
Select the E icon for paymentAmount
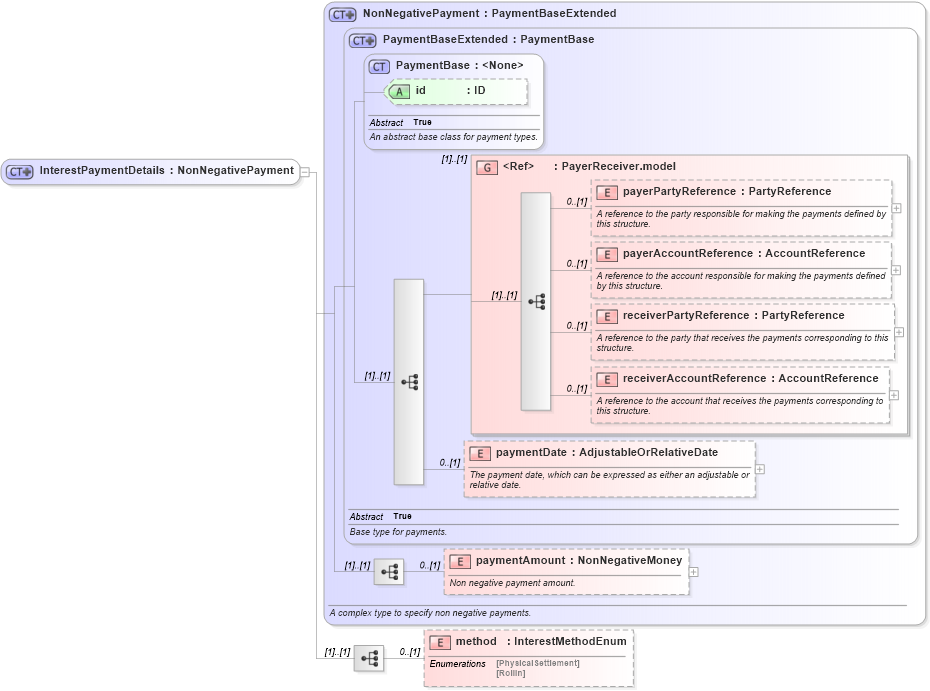point(460,560)
